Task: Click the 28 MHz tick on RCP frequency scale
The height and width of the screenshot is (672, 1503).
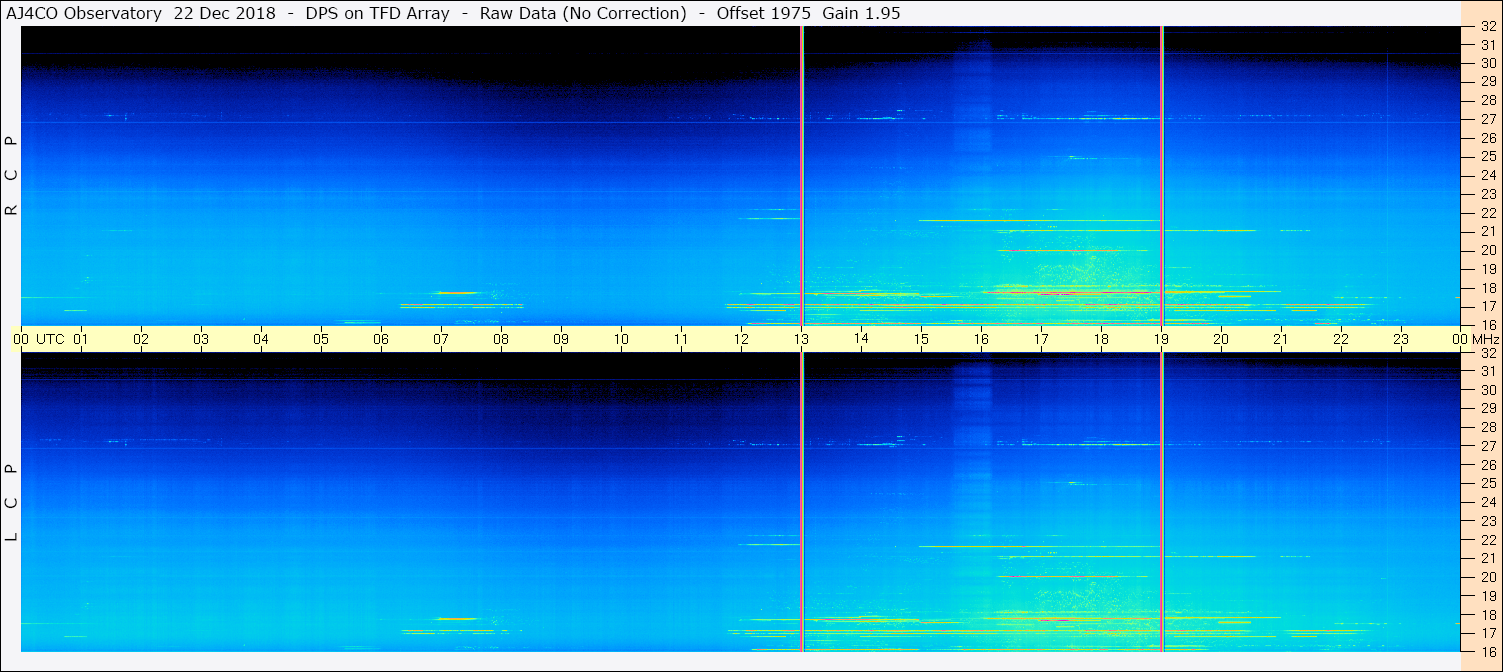Action: point(1488,100)
